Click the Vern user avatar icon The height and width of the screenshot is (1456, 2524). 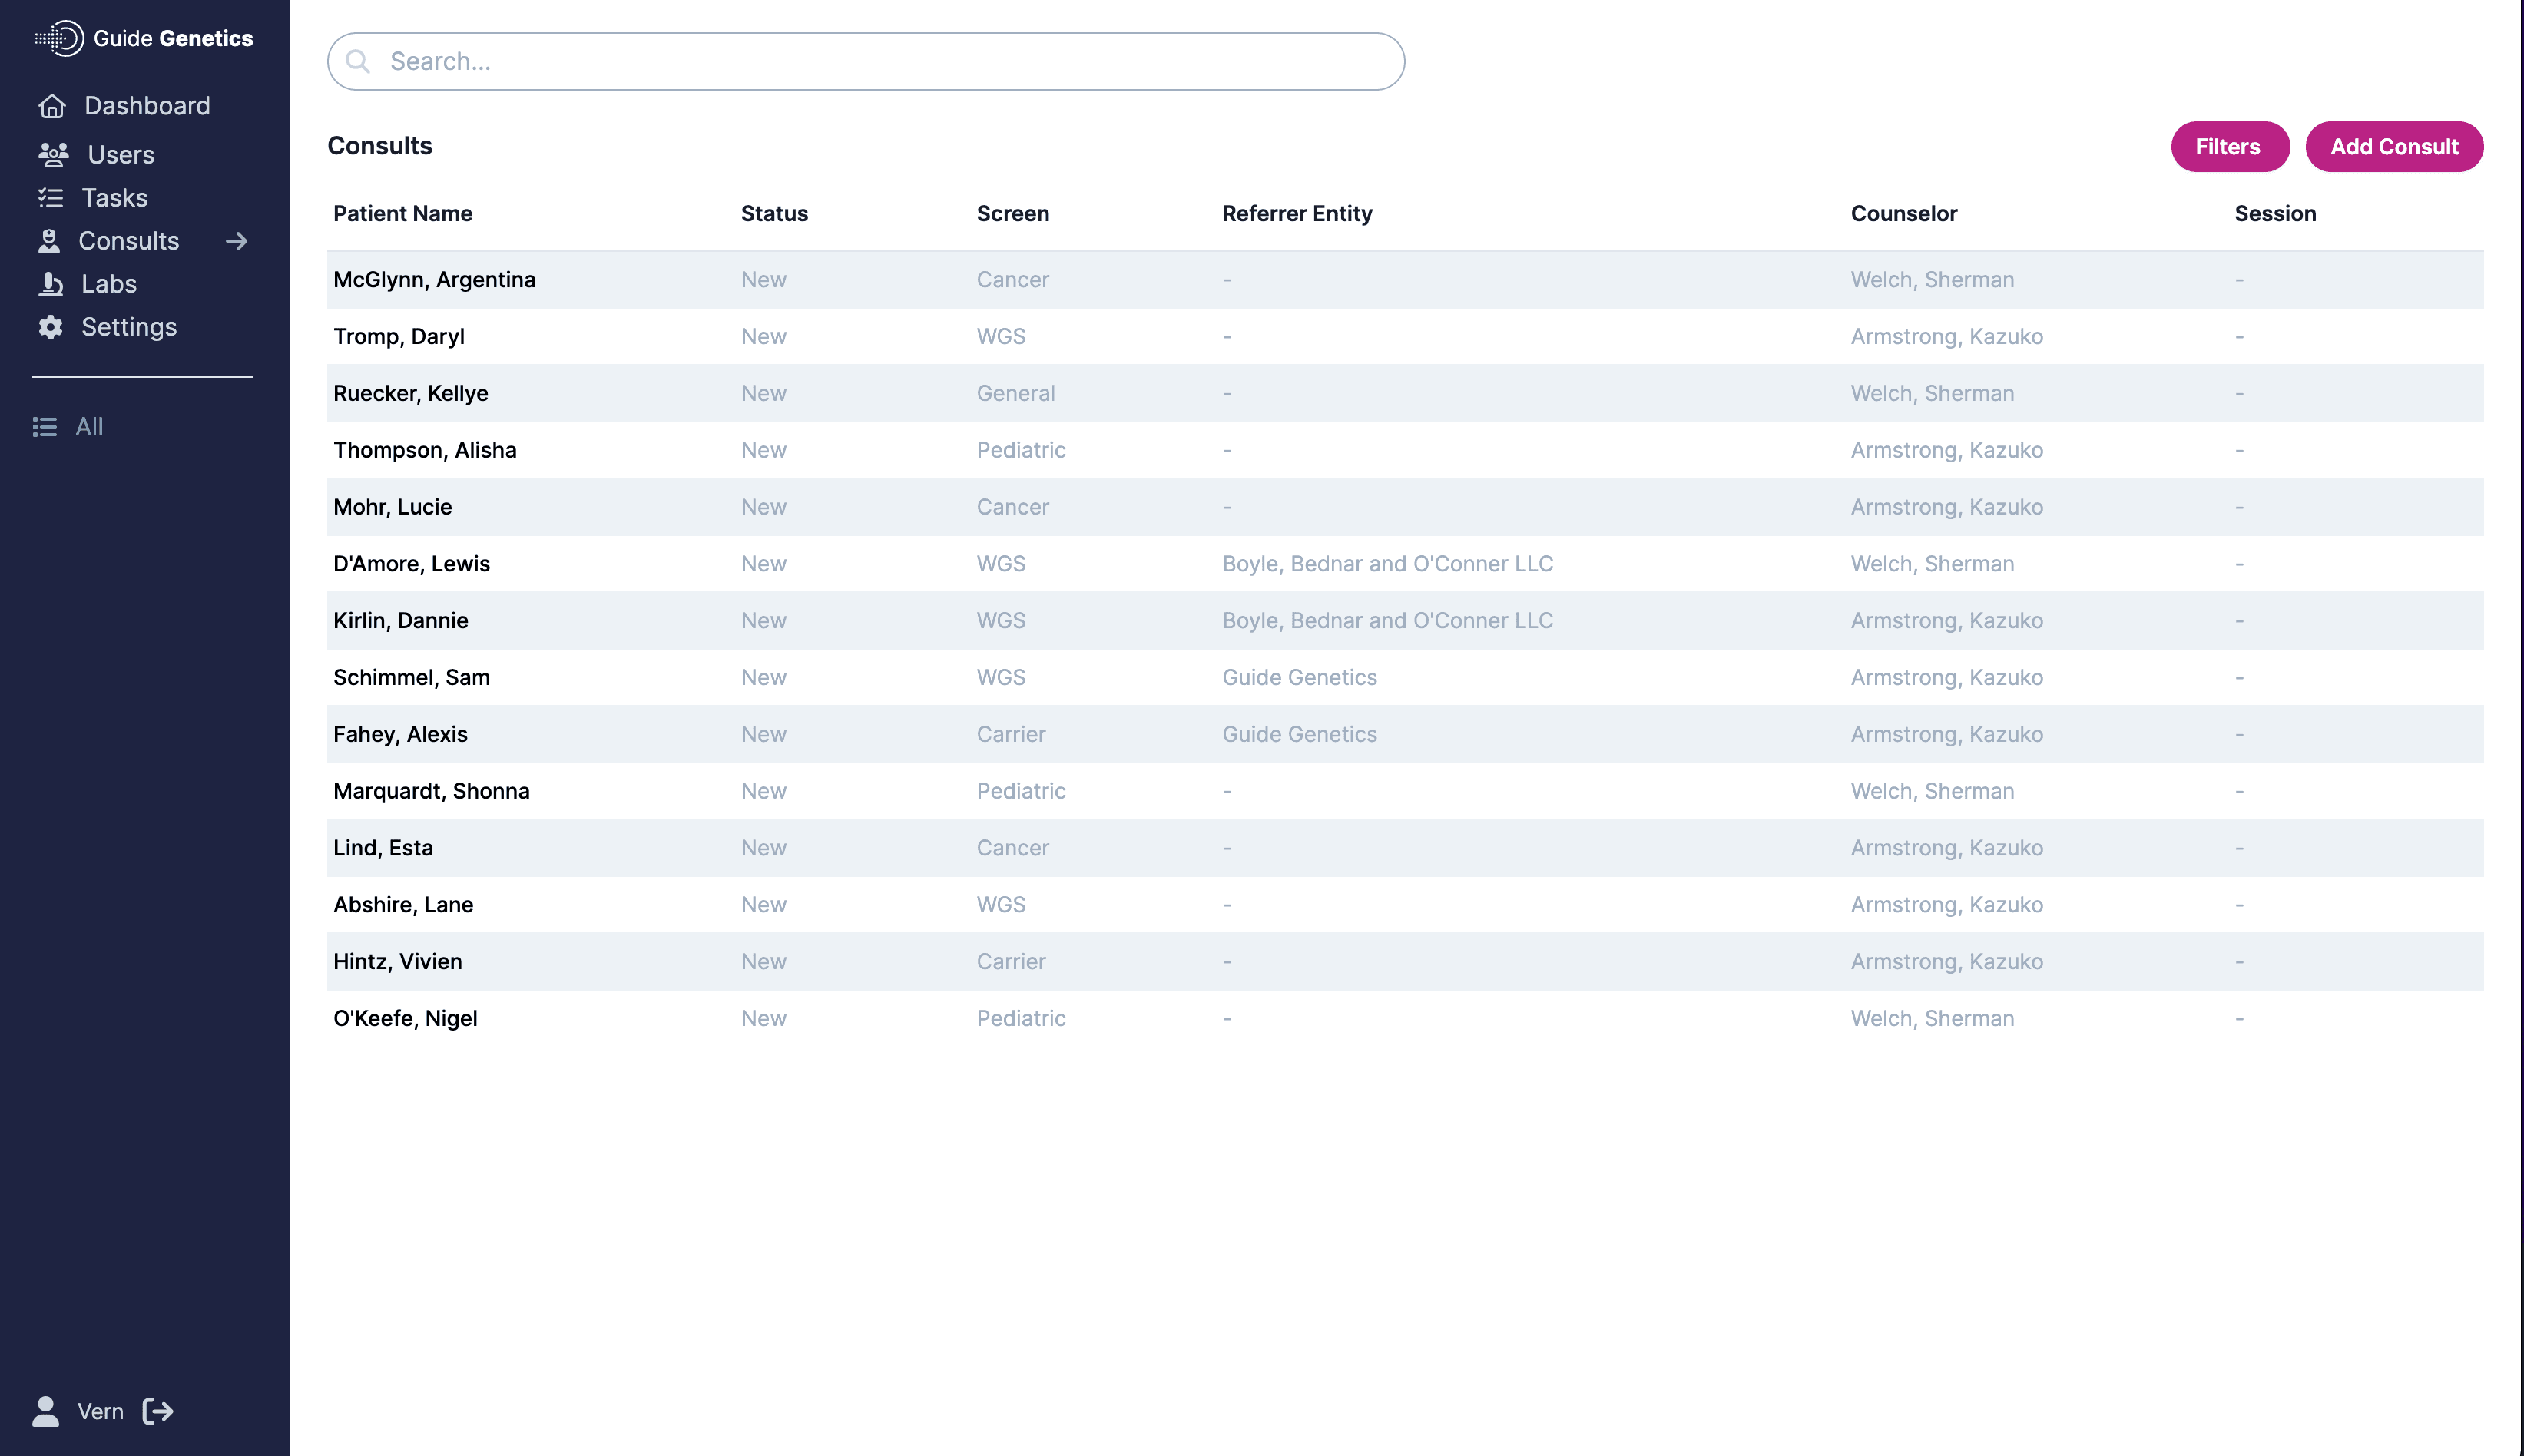coord(44,1411)
